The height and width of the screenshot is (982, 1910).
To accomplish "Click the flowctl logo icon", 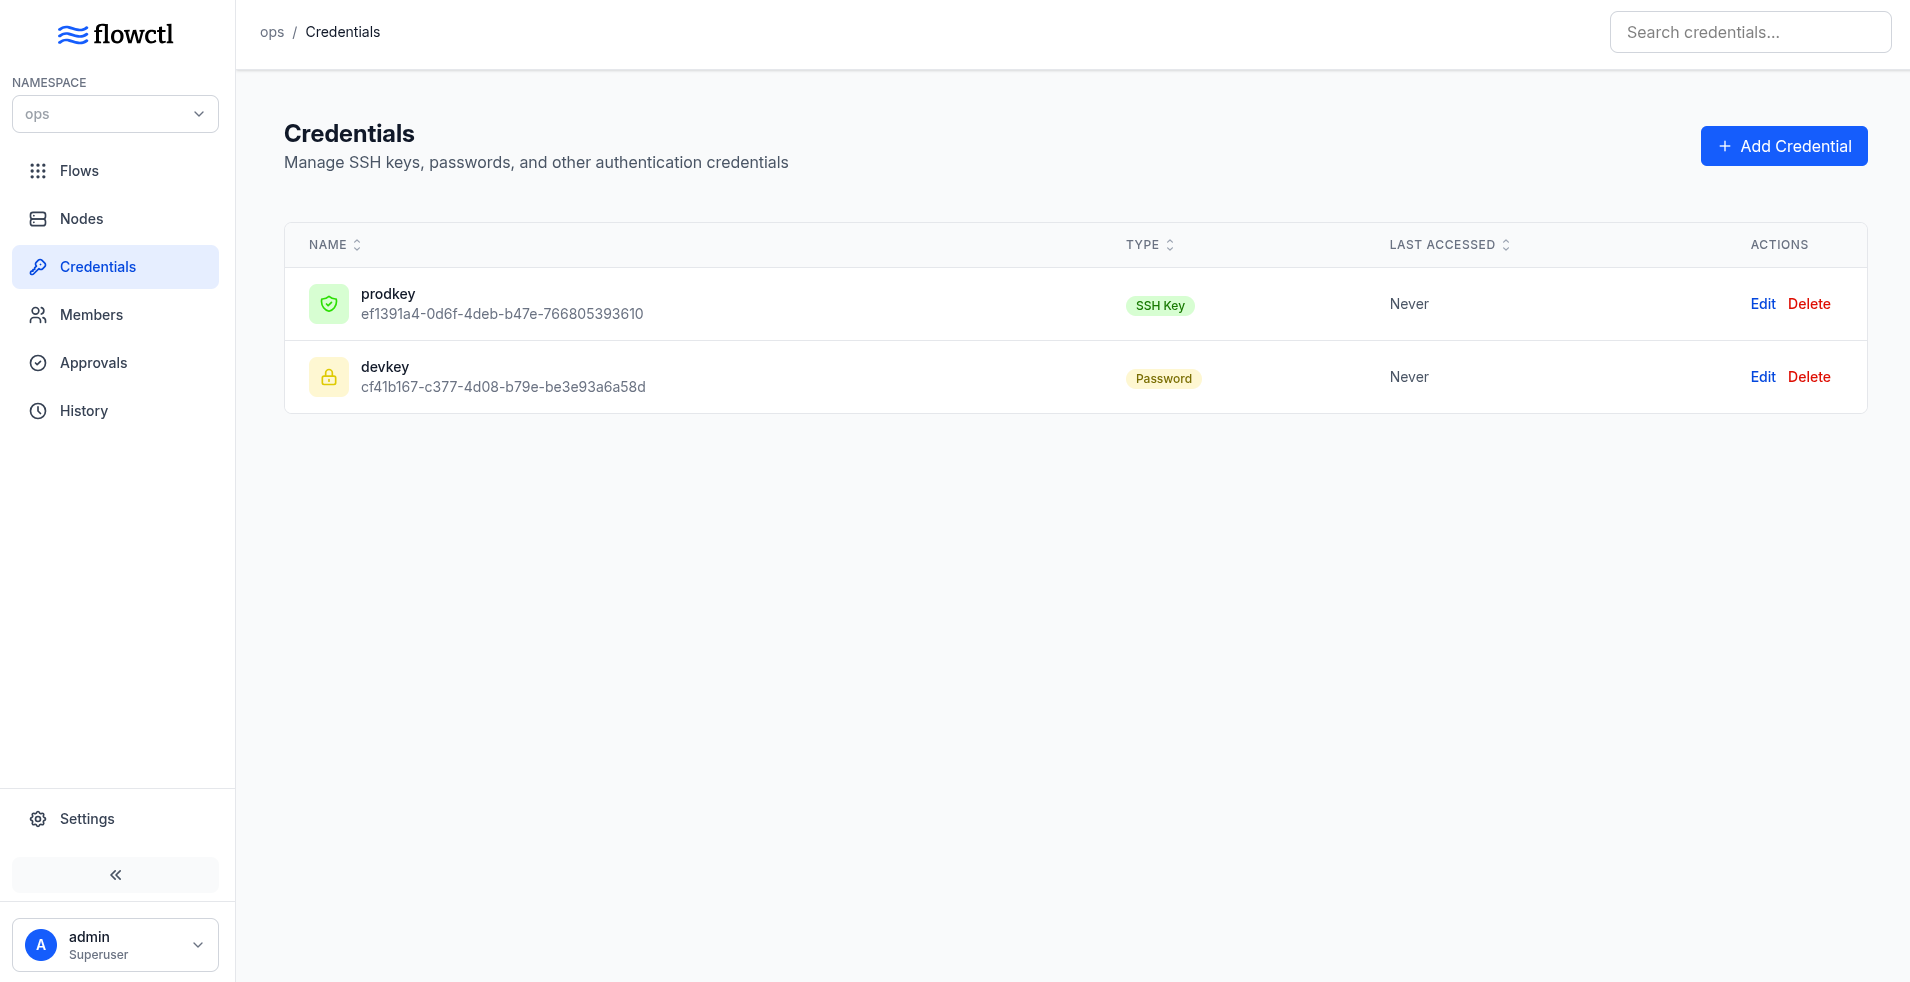I will [x=72, y=35].
